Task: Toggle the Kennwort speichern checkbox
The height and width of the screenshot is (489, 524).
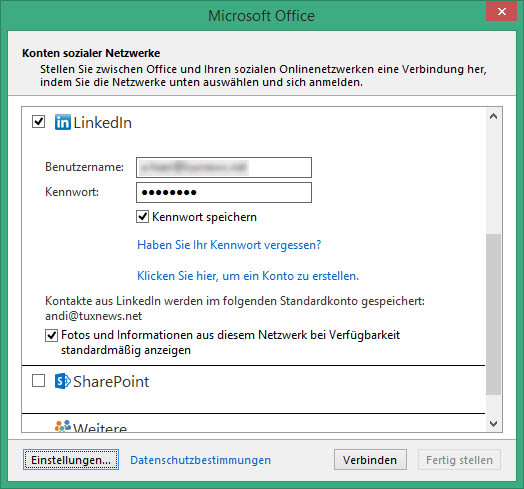Action: pyautogui.click(x=142, y=217)
